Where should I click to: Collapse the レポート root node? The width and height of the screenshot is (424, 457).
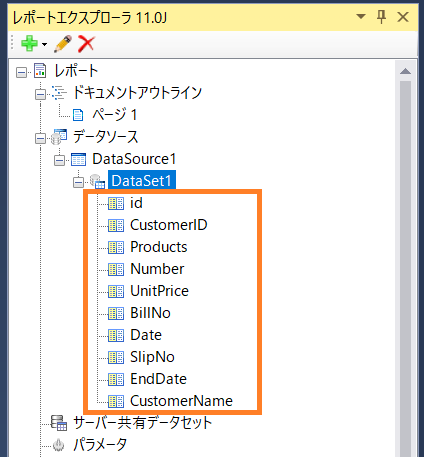(21, 72)
